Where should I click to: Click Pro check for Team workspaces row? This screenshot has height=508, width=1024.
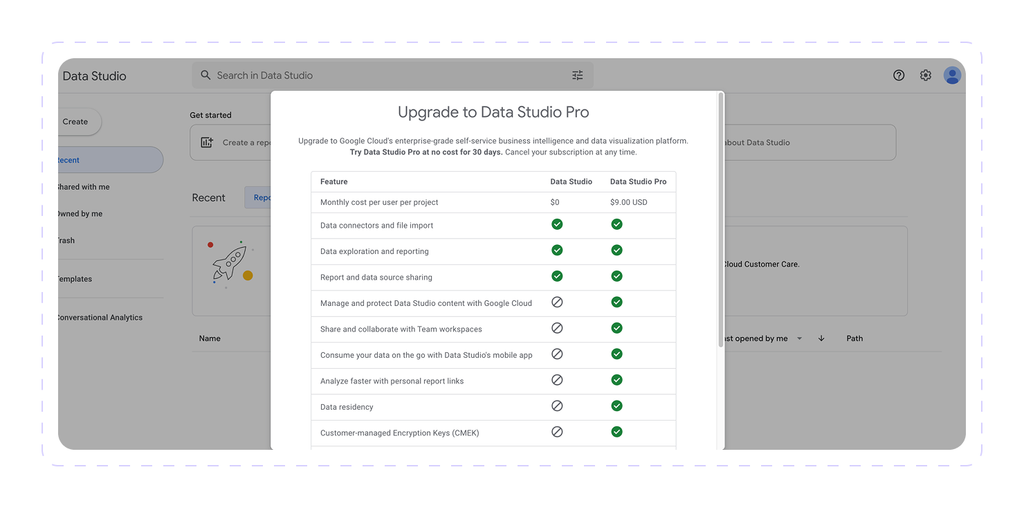(x=616, y=328)
